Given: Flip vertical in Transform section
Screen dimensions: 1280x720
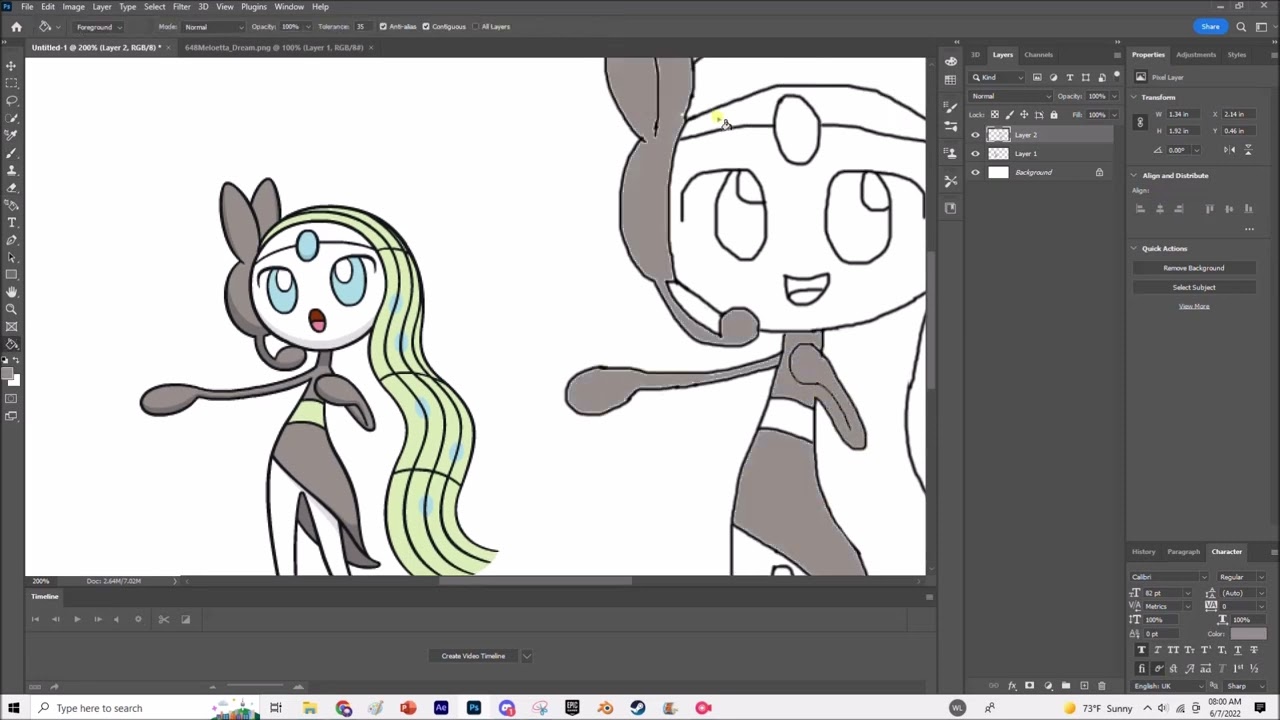Looking at the screenshot, I should [x=1247, y=150].
